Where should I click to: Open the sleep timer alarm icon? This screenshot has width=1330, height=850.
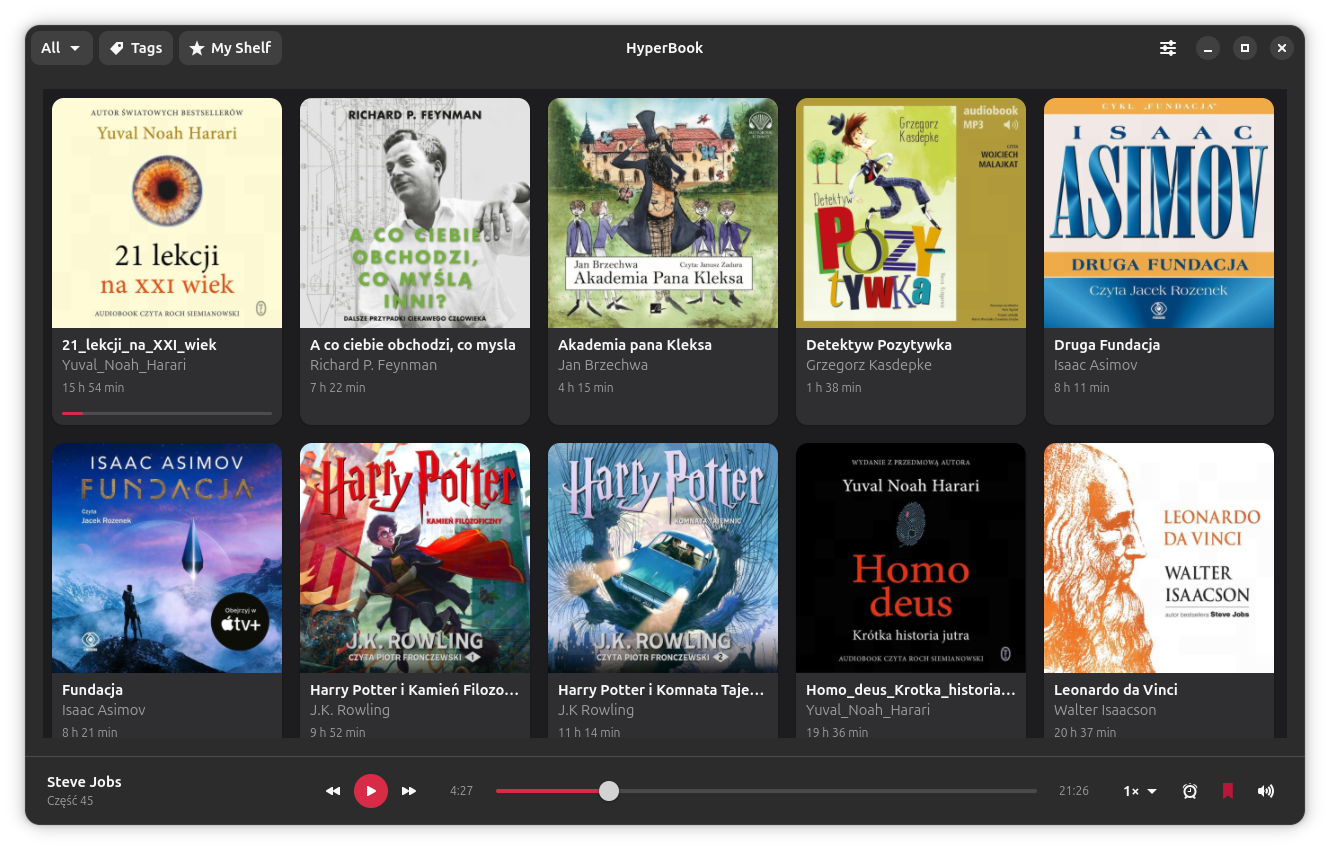1190,791
